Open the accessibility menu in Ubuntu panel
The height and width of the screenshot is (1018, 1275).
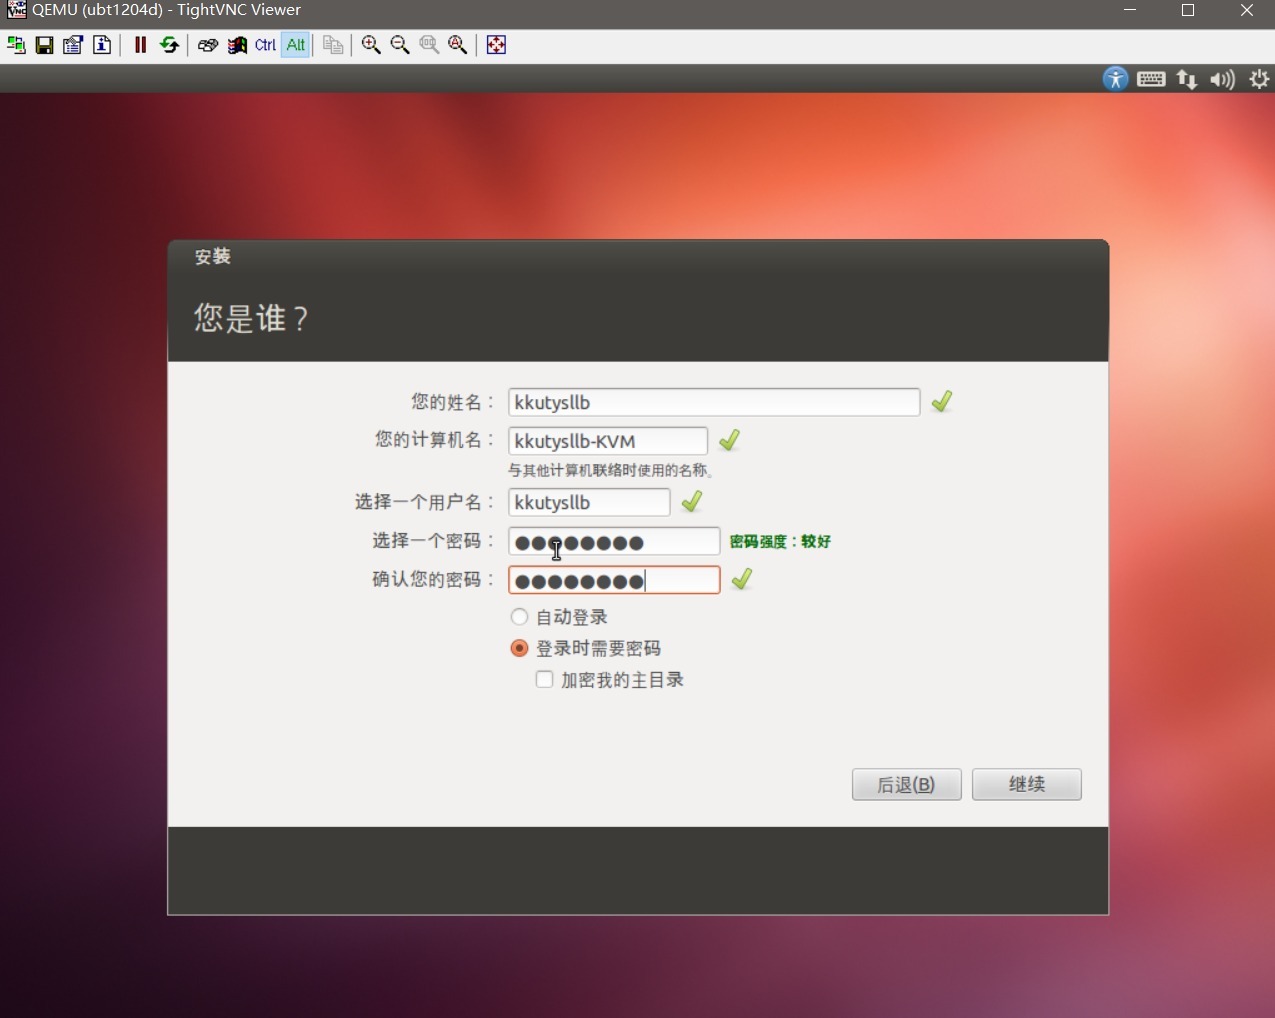click(1115, 79)
